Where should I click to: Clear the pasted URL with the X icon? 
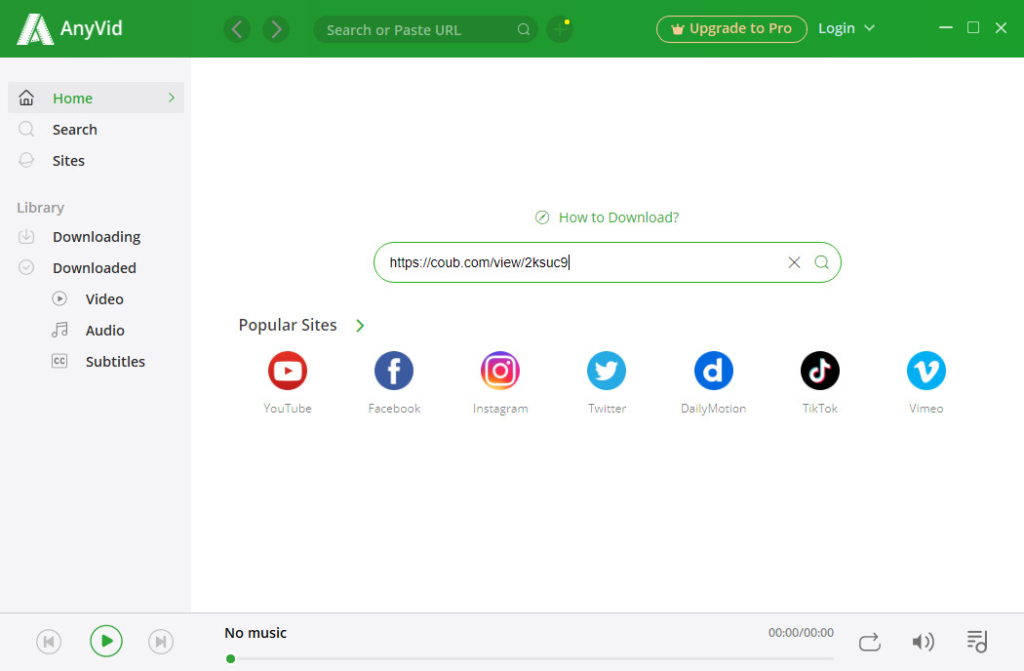pyautogui.click(x=794, y=263)
